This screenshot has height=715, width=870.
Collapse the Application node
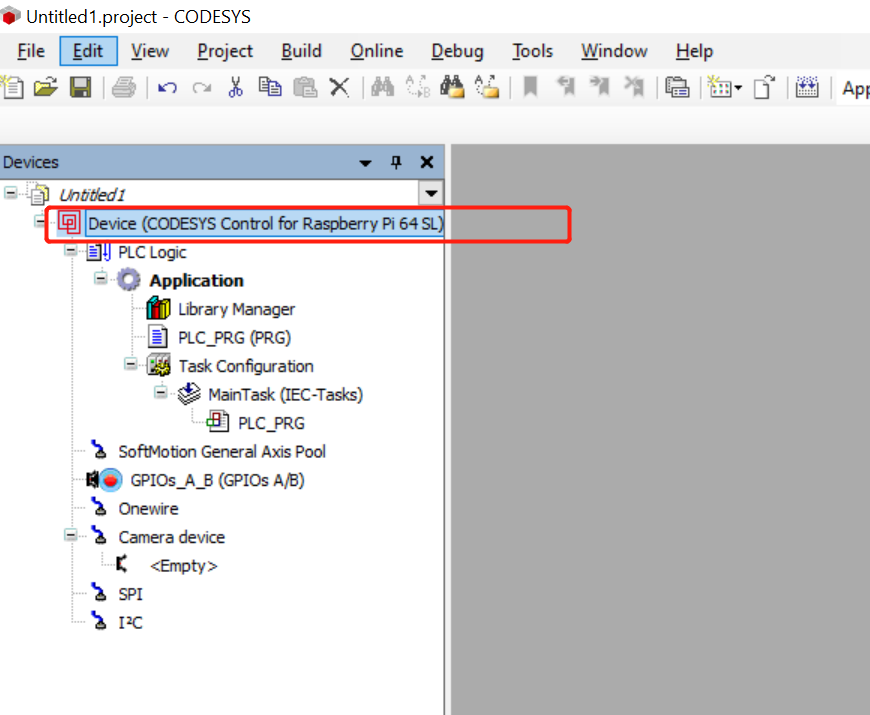click(x=100, y=278)
